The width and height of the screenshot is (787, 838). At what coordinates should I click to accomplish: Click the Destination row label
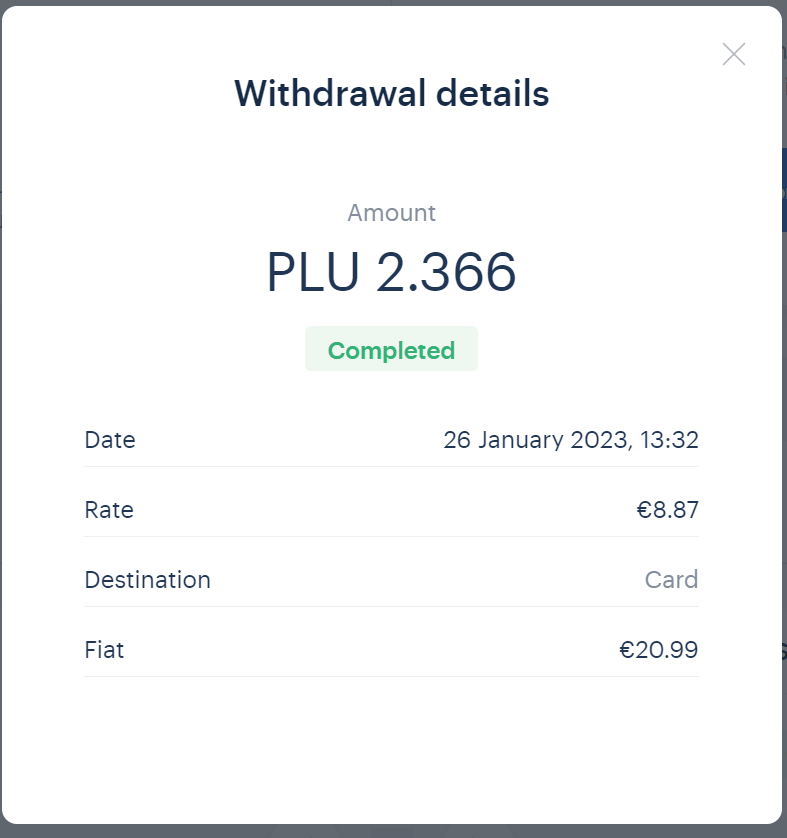[x=147, y=580]
